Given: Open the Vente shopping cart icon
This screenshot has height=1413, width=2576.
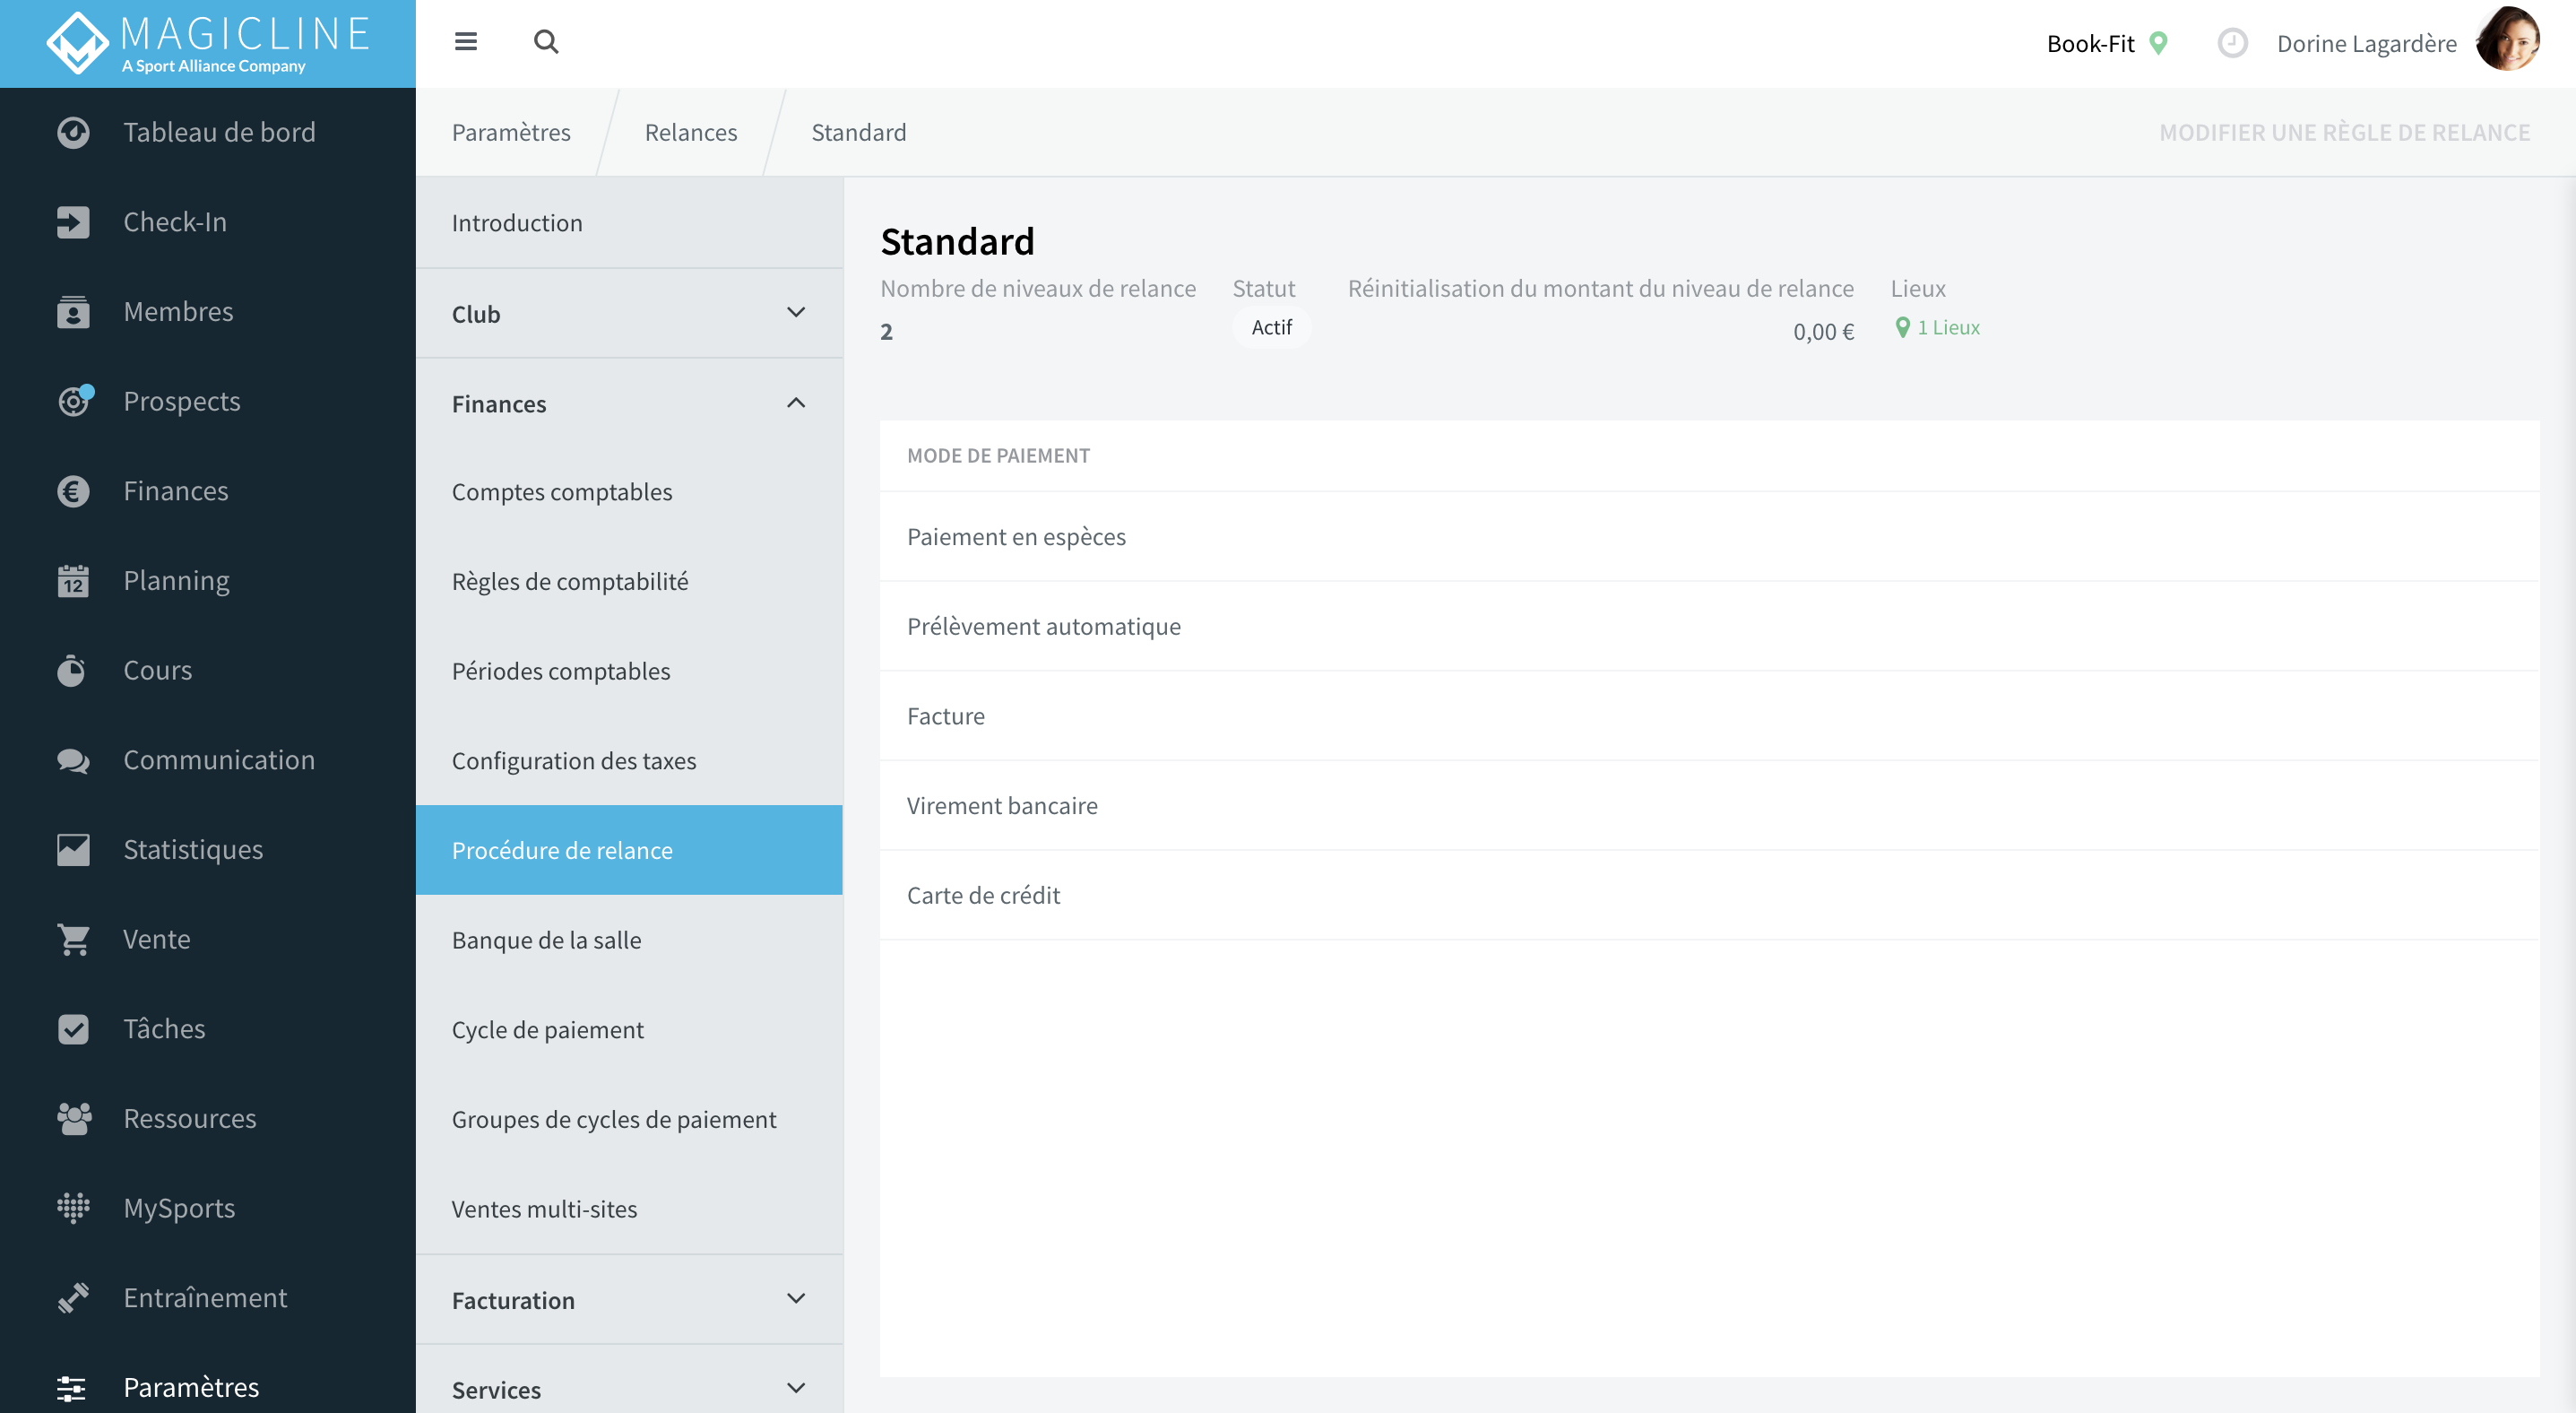Looking at the screenshot, I should [73, 939].
